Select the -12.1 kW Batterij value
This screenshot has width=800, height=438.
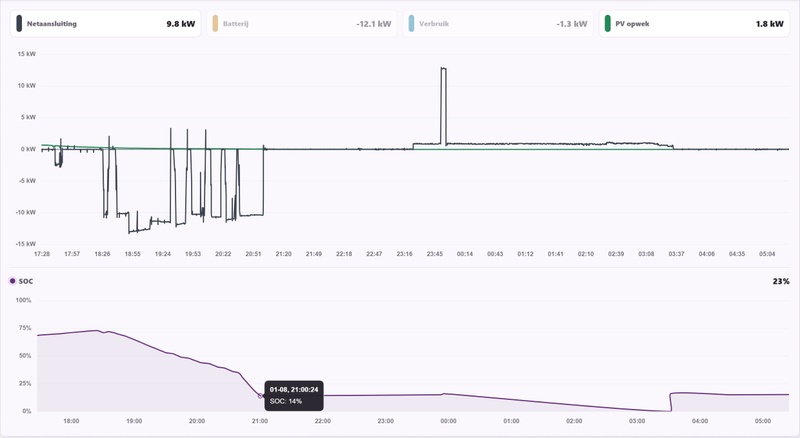pos(373,24)
